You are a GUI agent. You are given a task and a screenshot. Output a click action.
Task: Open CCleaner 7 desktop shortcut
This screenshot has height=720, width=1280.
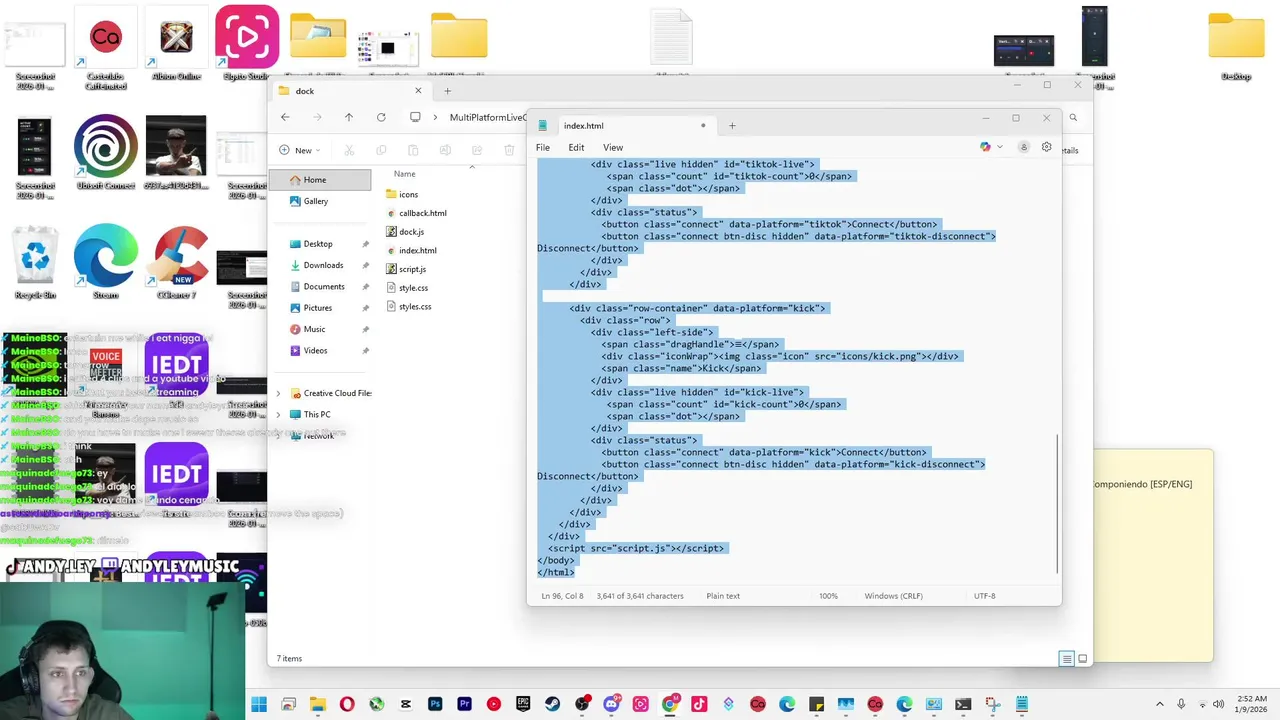point(176,263)
